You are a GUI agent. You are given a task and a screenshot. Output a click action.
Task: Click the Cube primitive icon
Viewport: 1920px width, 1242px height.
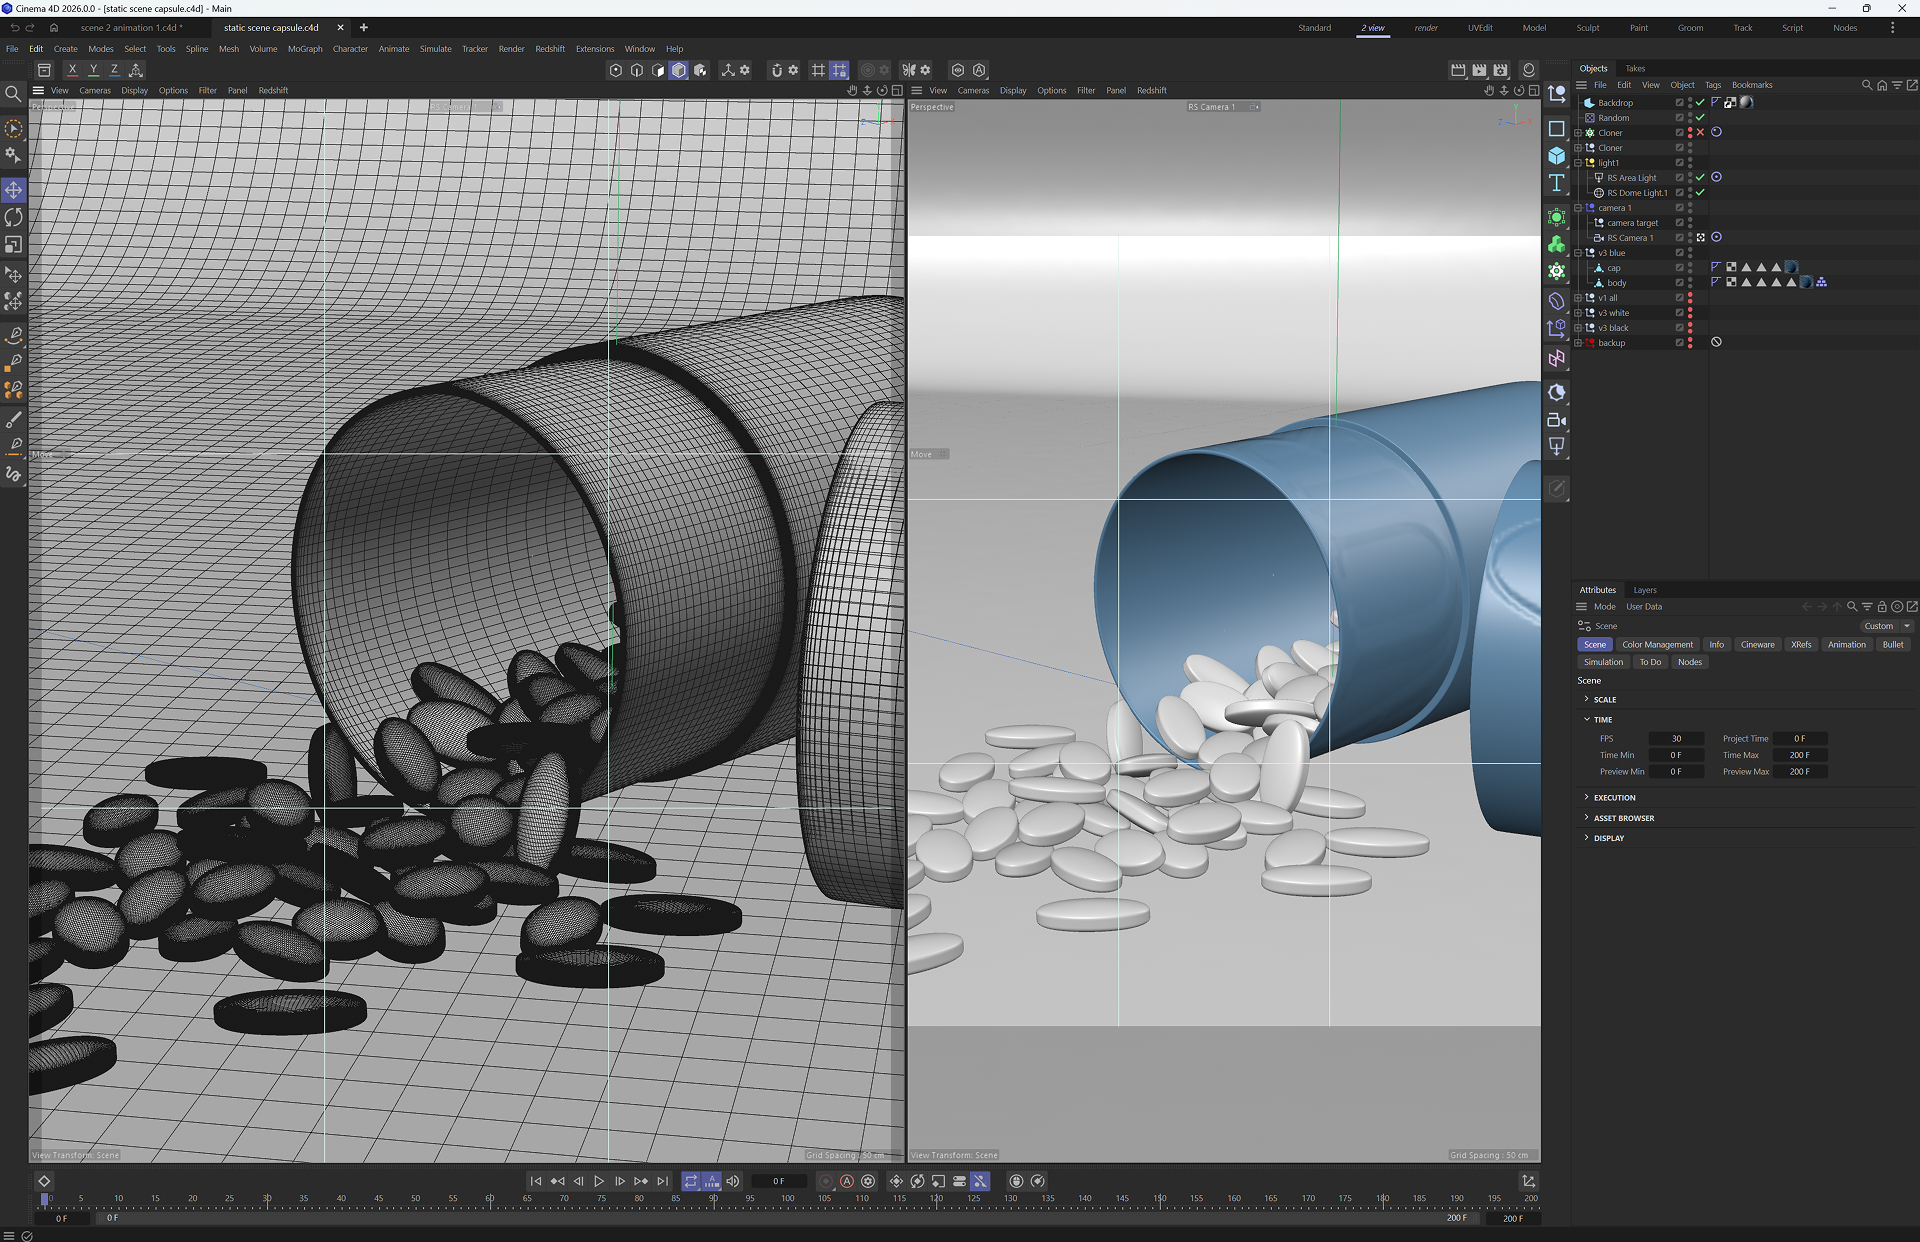click(1557, 156)
